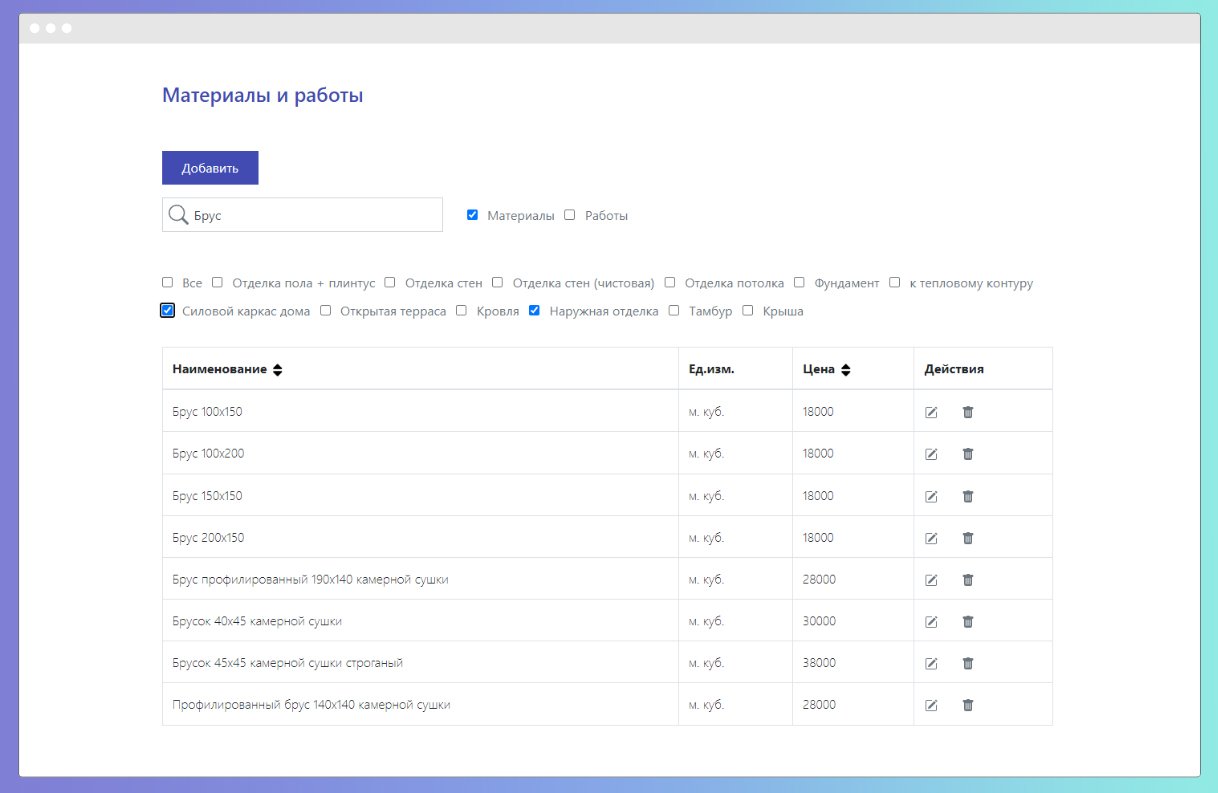Delete Брусок 40х45 камерной сушки
This screenshot has height=793, width=1218.
click(968, 622)
